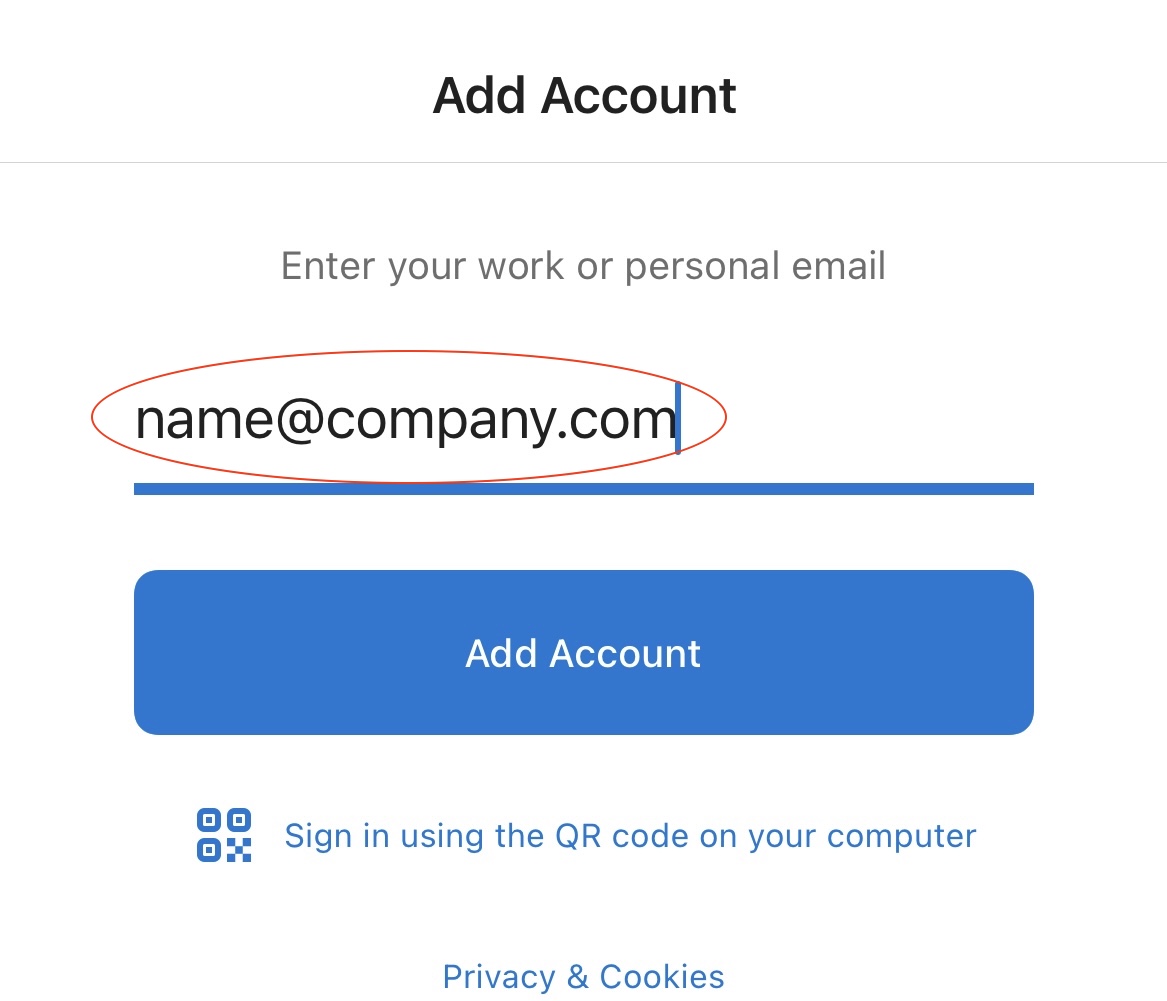Screen dimensions: 1167x1001
Task: Click the word 'Account' in the header title
Action: click(639, 96)
